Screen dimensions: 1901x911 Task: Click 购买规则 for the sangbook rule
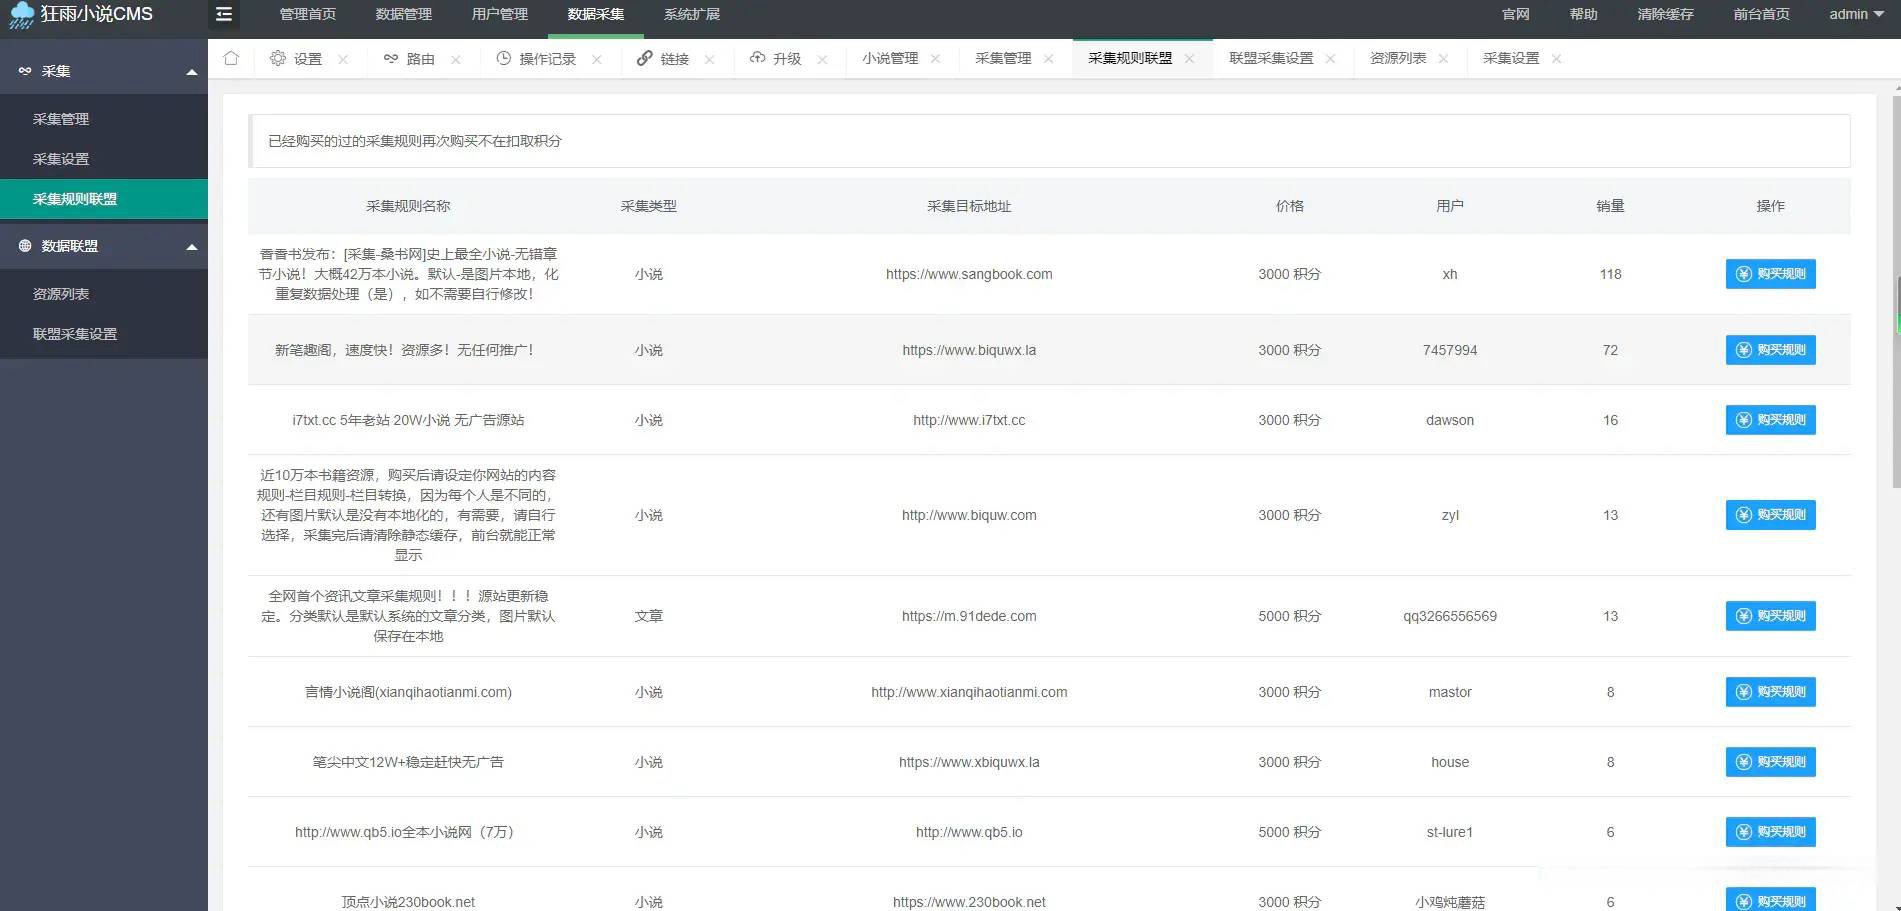point(1770,274)
